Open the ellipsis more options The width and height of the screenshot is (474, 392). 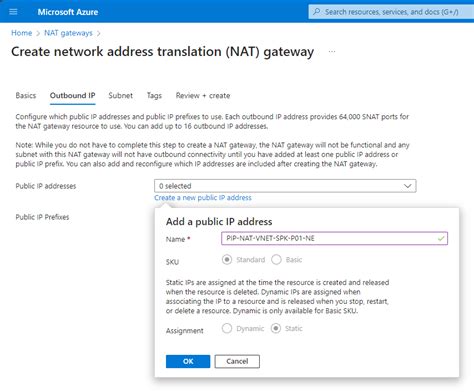(x=332, y=52)
